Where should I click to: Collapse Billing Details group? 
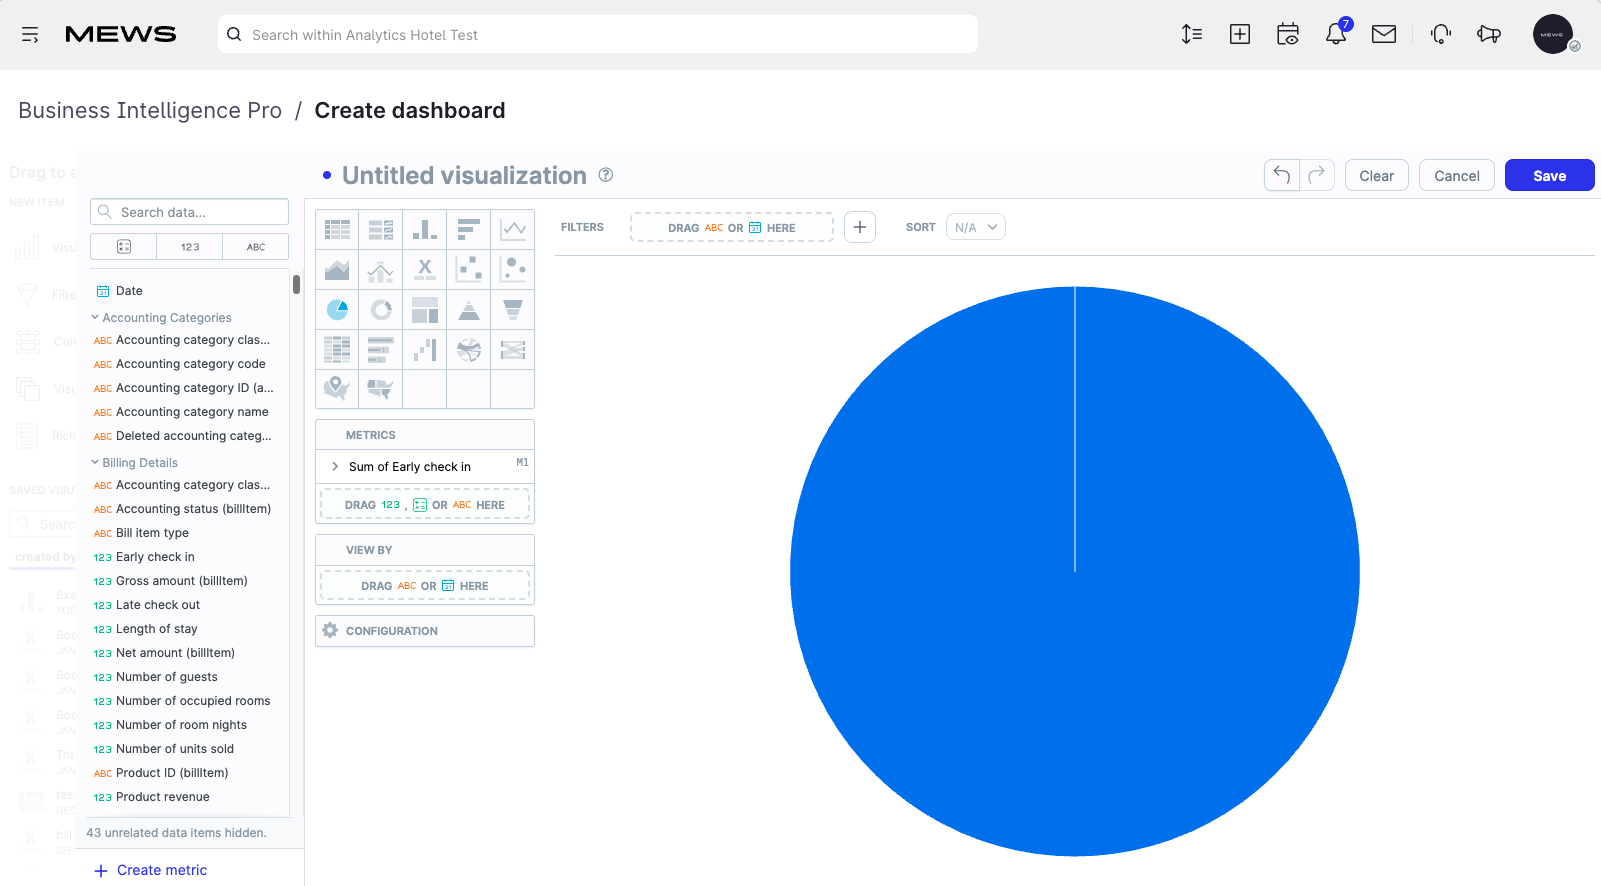pyautogui.click(x=134, y=463)
